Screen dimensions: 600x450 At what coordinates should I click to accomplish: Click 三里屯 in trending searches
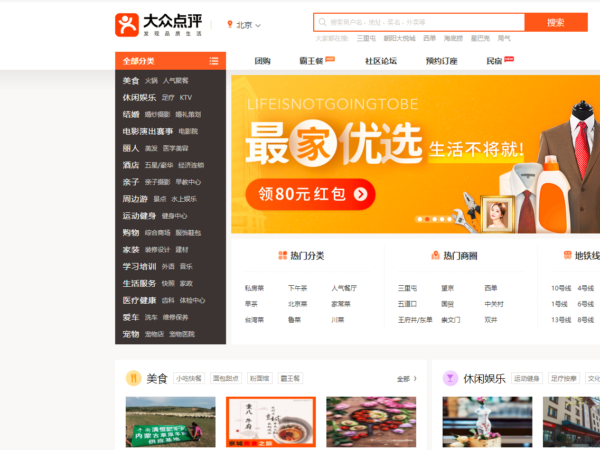click(x=366, y=38)
